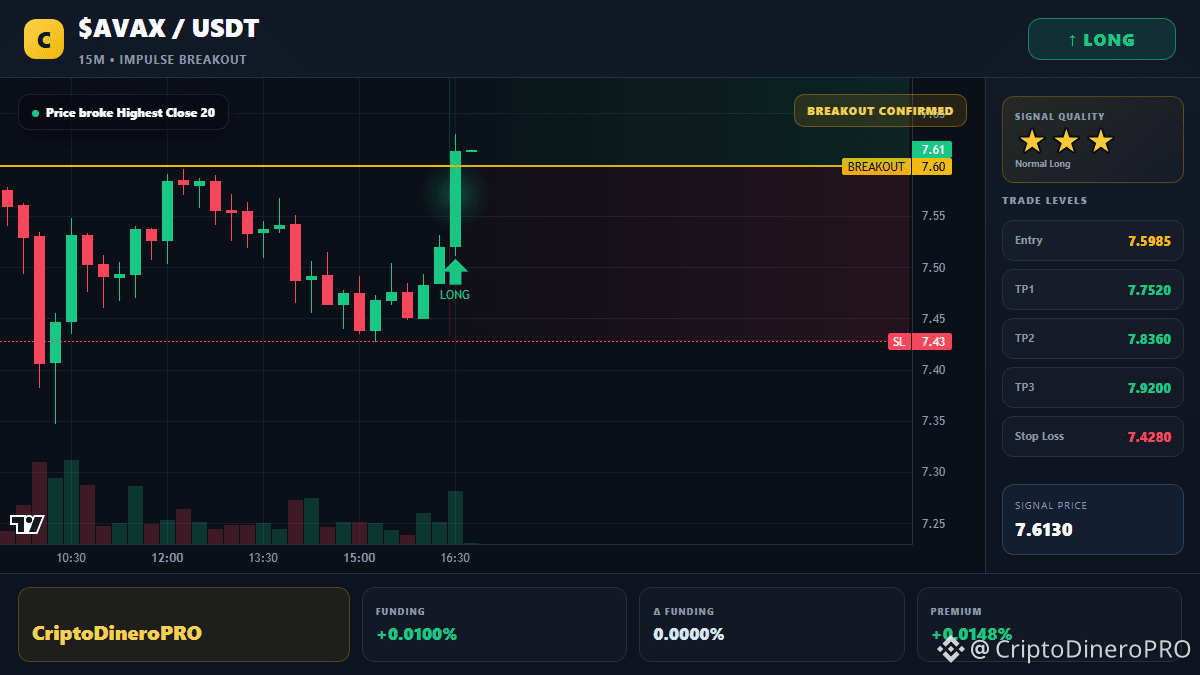Click the yellow C logo icon
This screenshot has height=675, width=1200.
pyautogui.click(x=43, y=40)
